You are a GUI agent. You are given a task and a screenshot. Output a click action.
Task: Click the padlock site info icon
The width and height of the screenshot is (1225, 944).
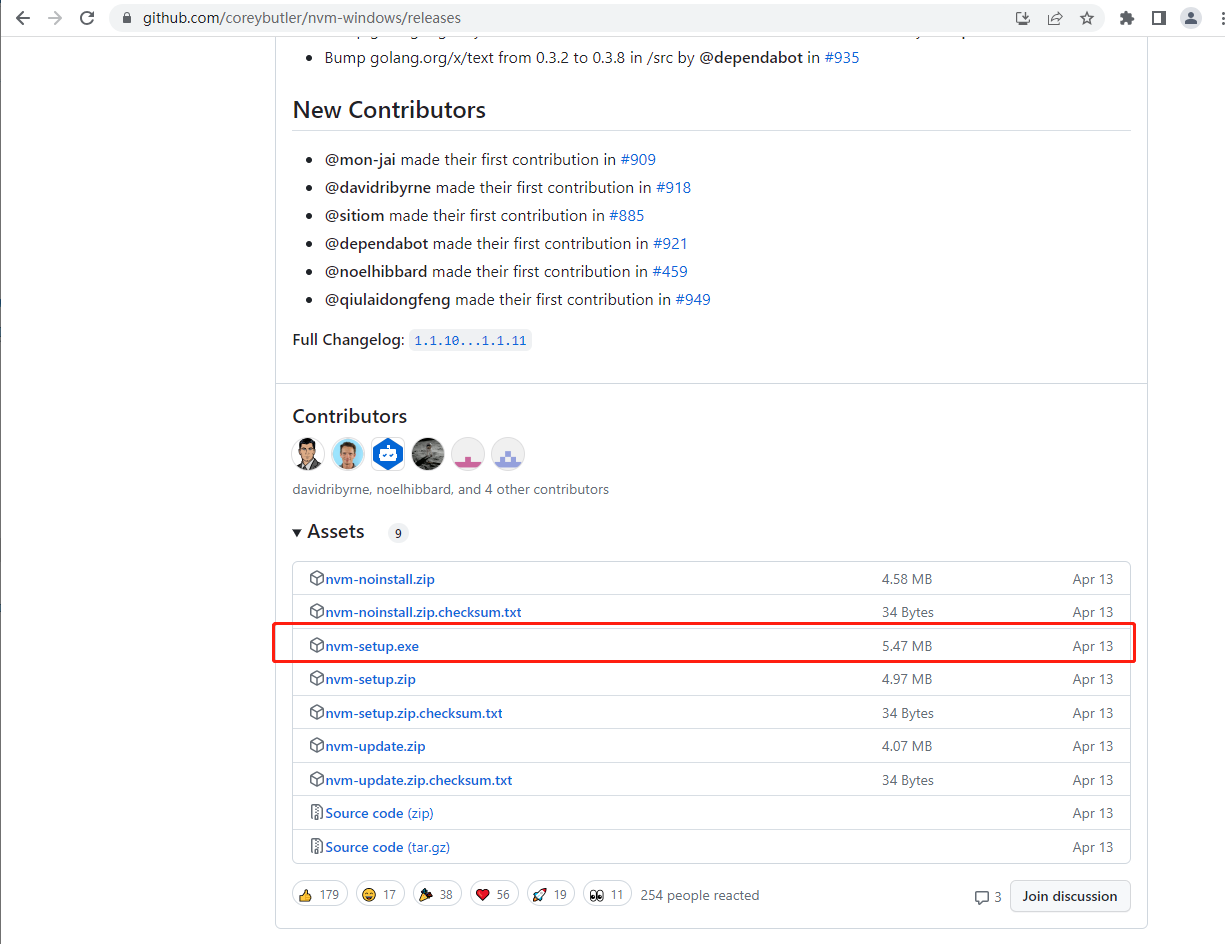126,18
